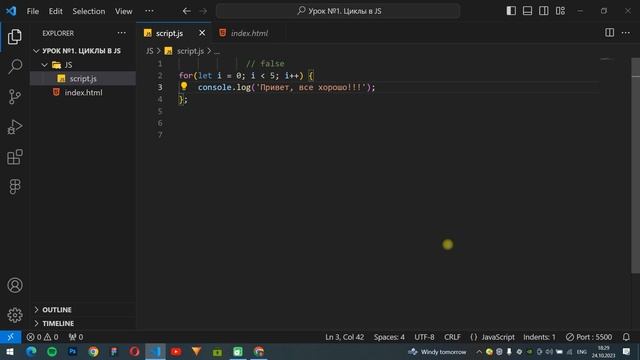
Task: Open notifications bell
Action: point(626,337)
